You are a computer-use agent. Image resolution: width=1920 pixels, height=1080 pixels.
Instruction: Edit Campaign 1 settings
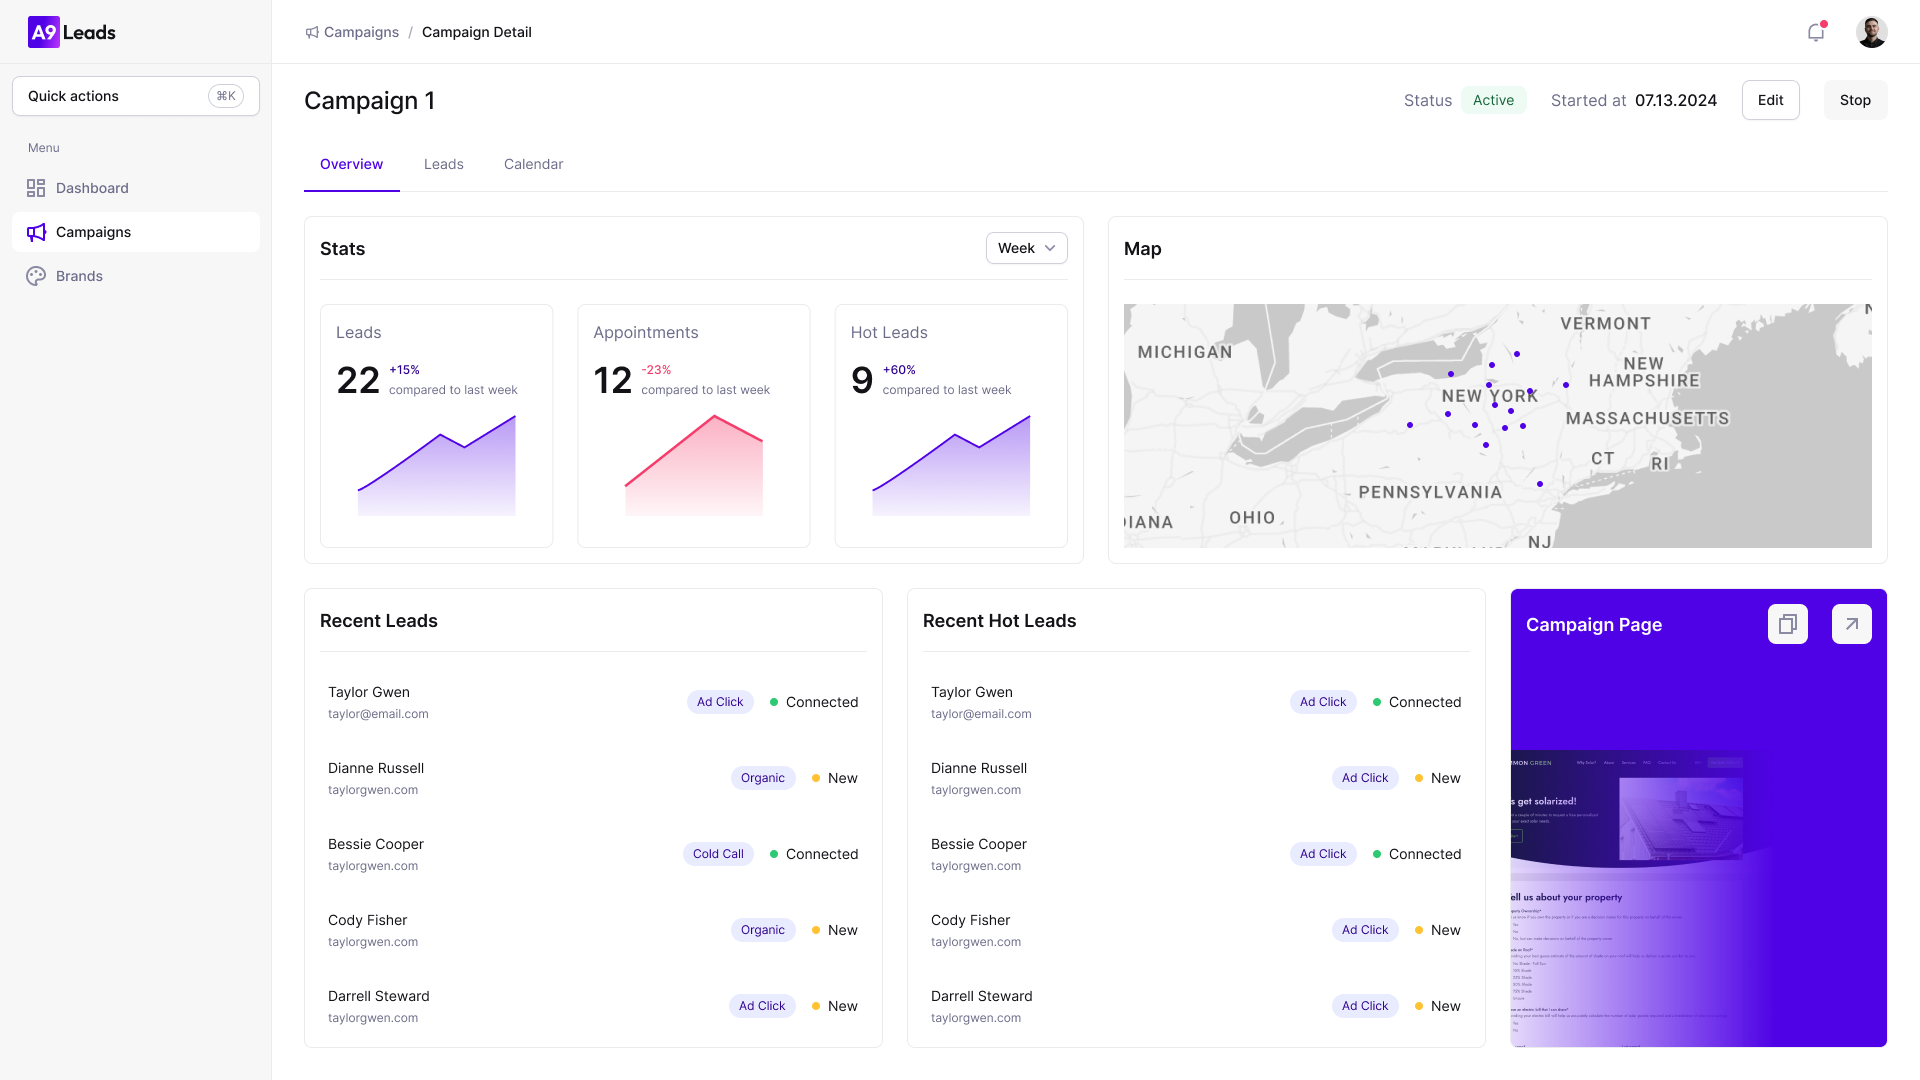point(1770,100)
